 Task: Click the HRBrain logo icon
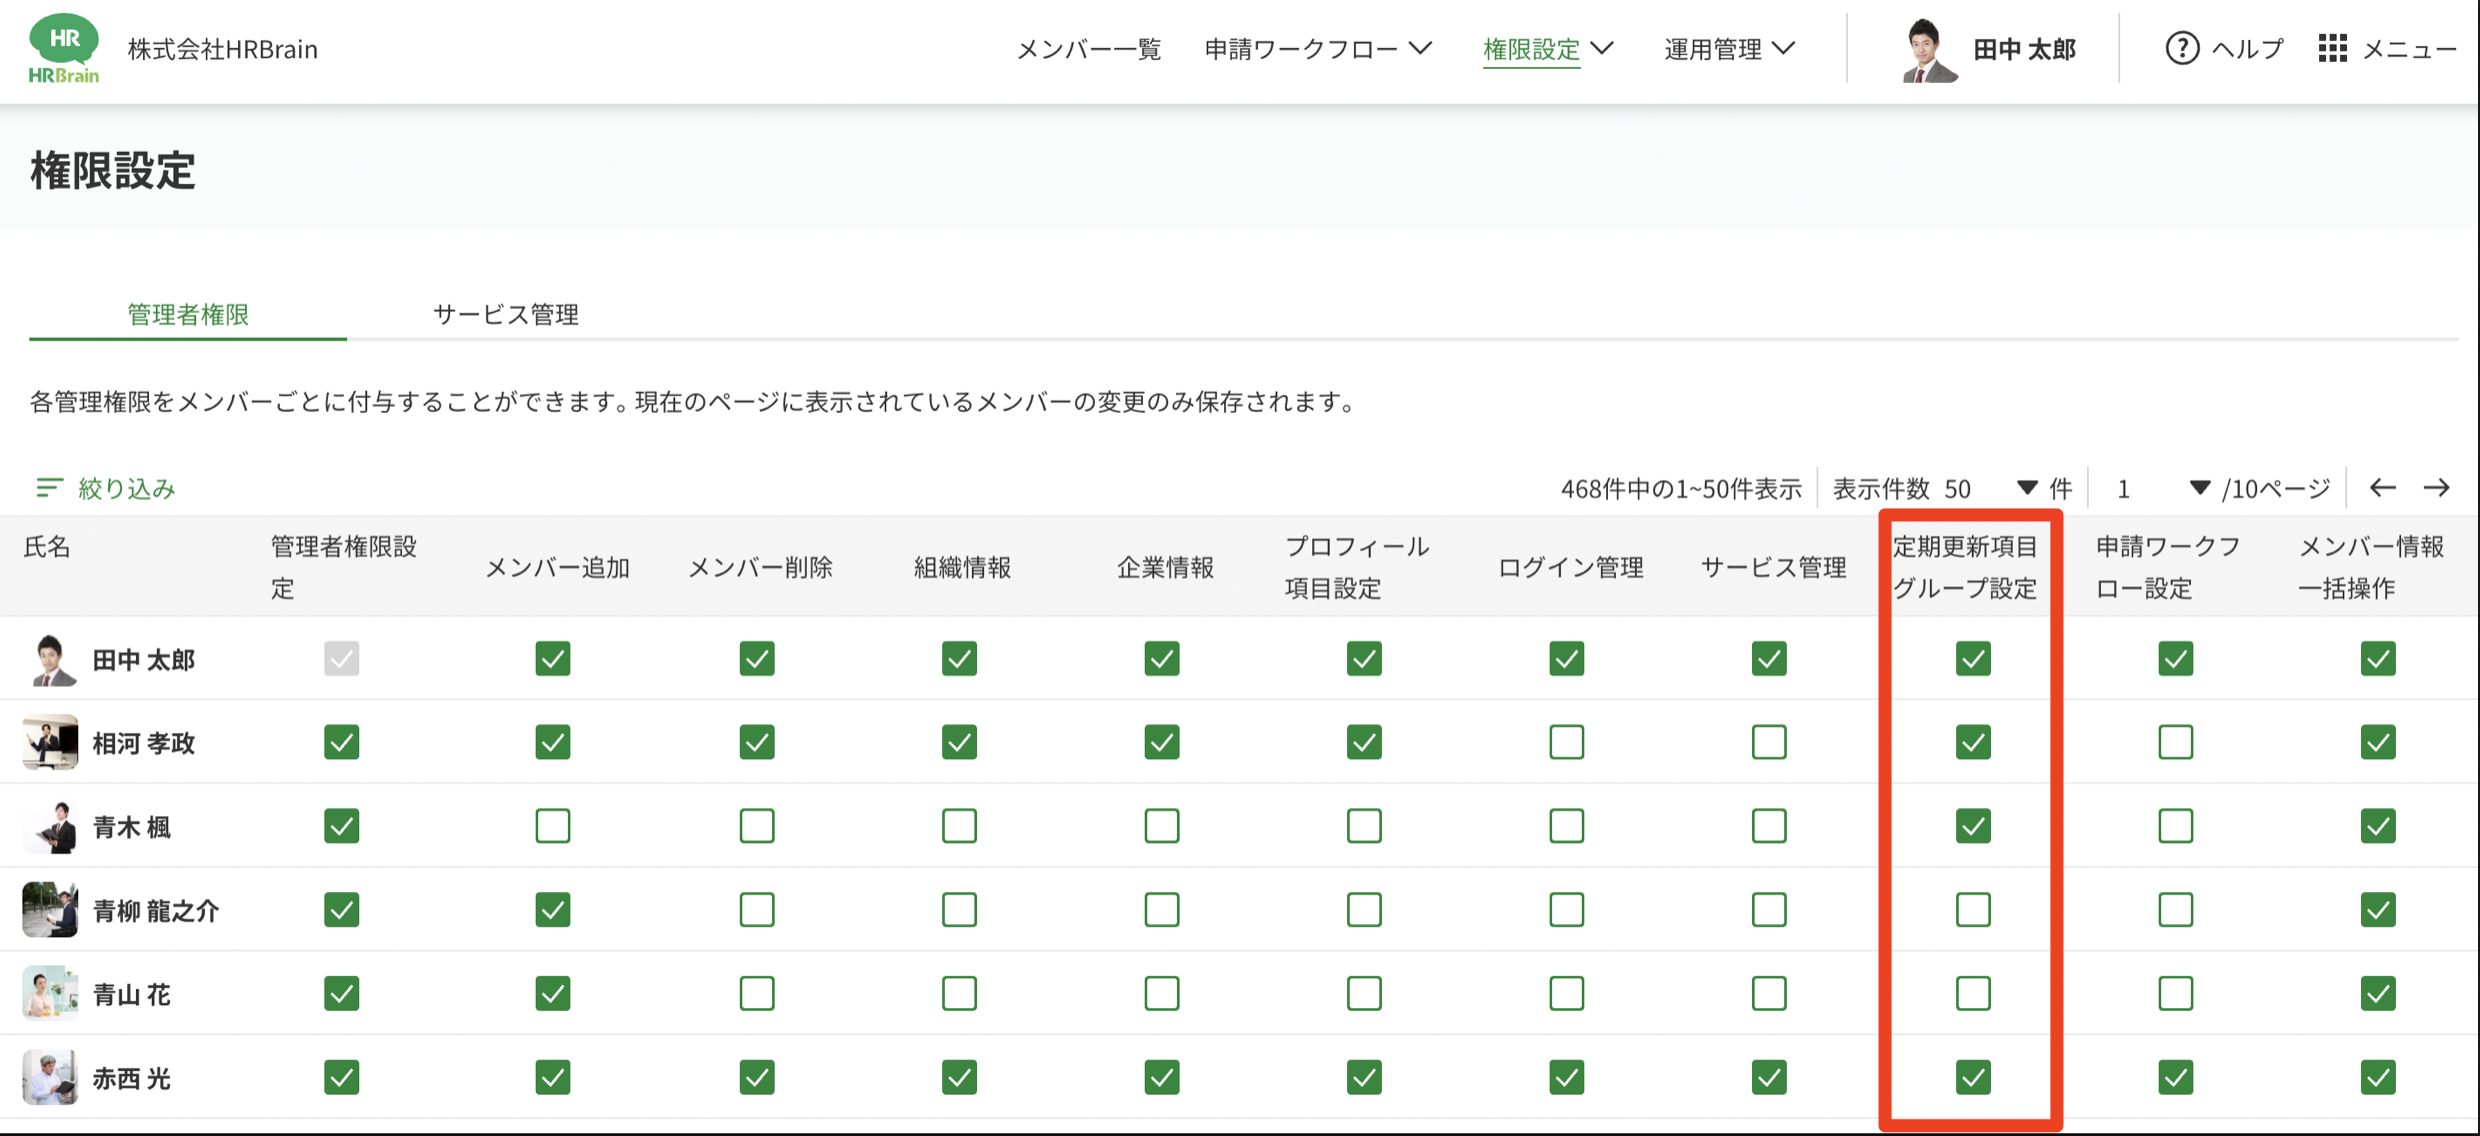click(64, 48)
